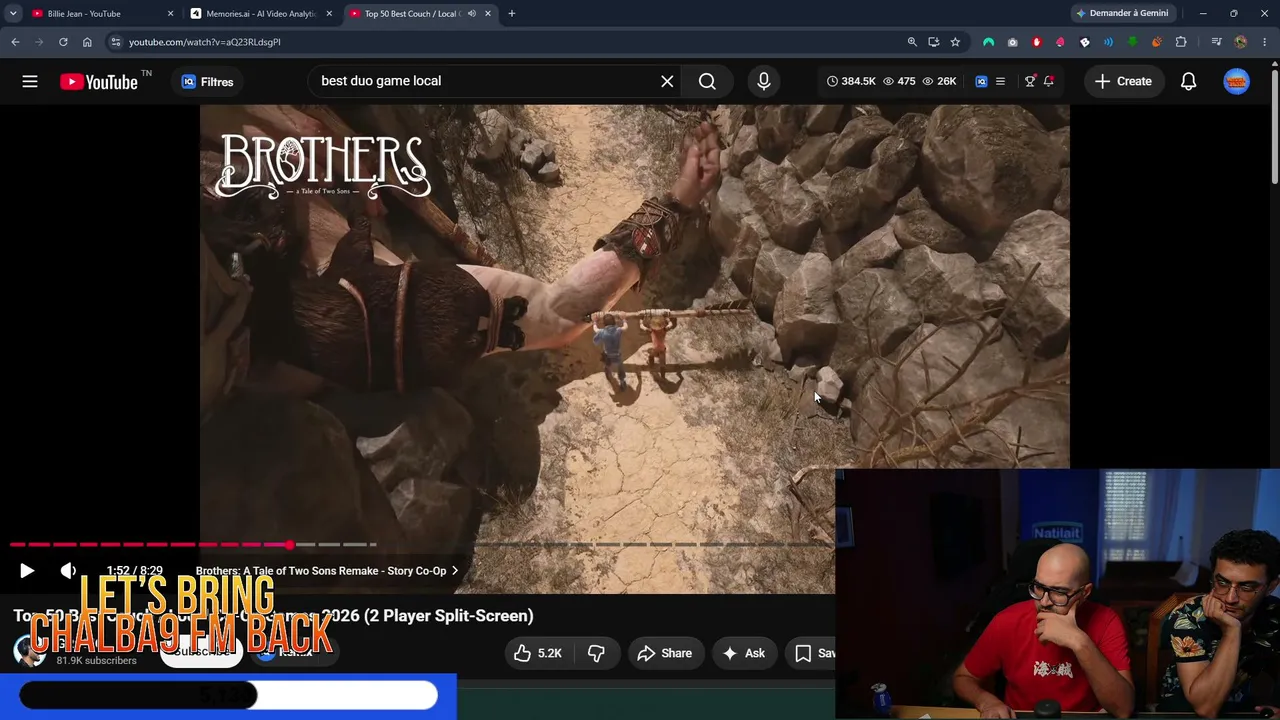Mute the video volume
The image size is (1280, 720).
pos(68,571)
